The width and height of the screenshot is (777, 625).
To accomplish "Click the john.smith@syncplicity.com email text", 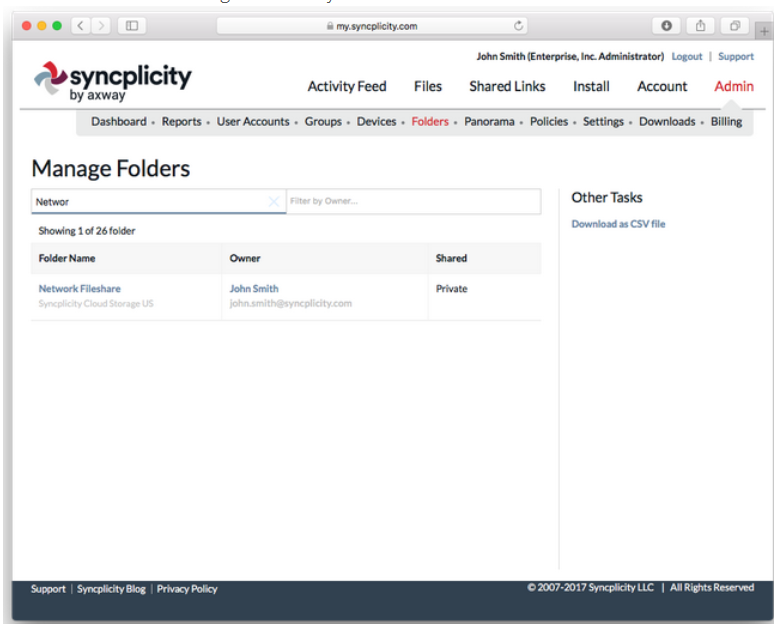I will (x=290, y=303).
